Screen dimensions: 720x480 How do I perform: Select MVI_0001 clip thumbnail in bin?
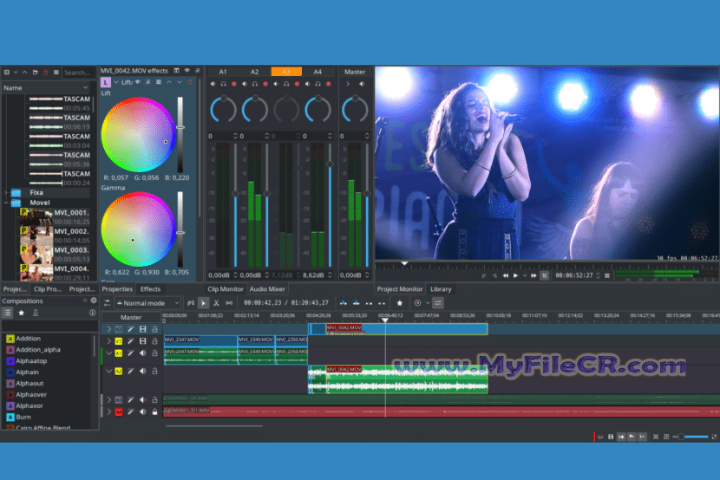[36, 217]
